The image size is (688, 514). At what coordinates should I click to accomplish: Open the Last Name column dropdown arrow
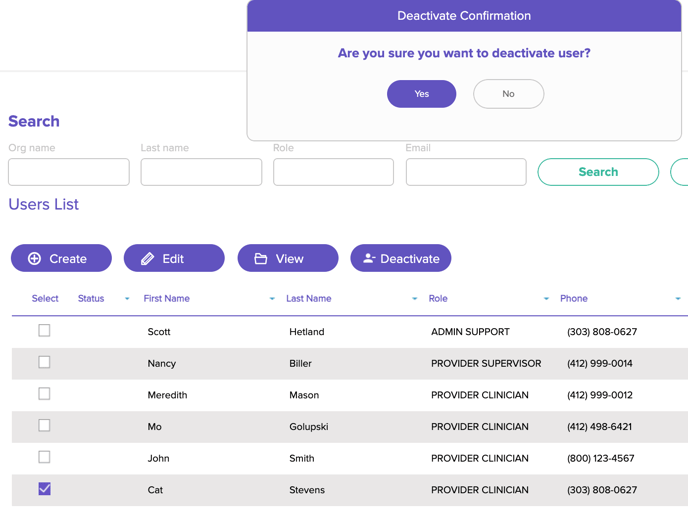pyautogui.click(x=415, y=299)
